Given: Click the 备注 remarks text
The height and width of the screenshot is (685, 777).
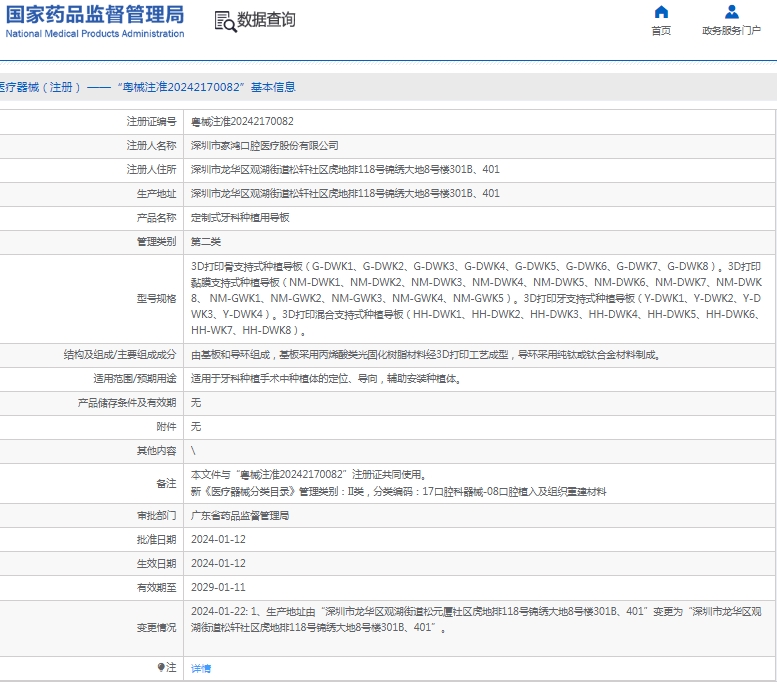Looking at the screenshot, I should click(x=398, y=483).
